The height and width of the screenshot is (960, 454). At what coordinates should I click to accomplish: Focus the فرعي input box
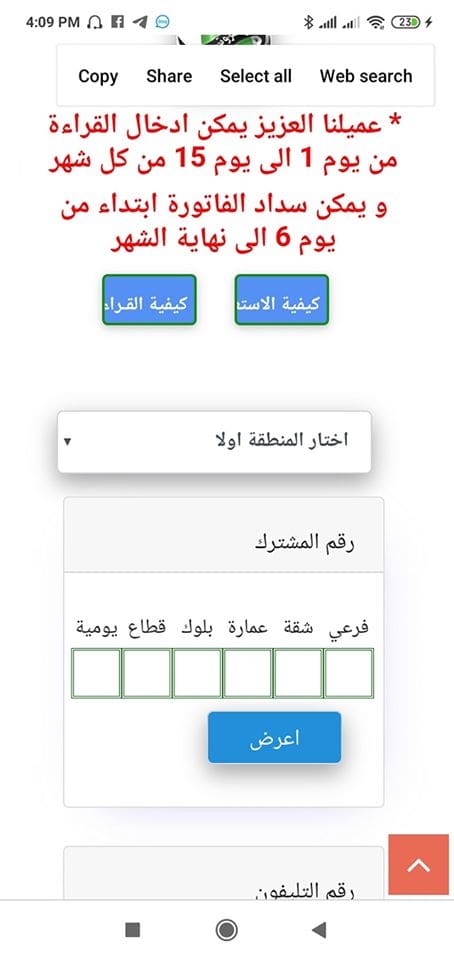(x=349, y=673)
